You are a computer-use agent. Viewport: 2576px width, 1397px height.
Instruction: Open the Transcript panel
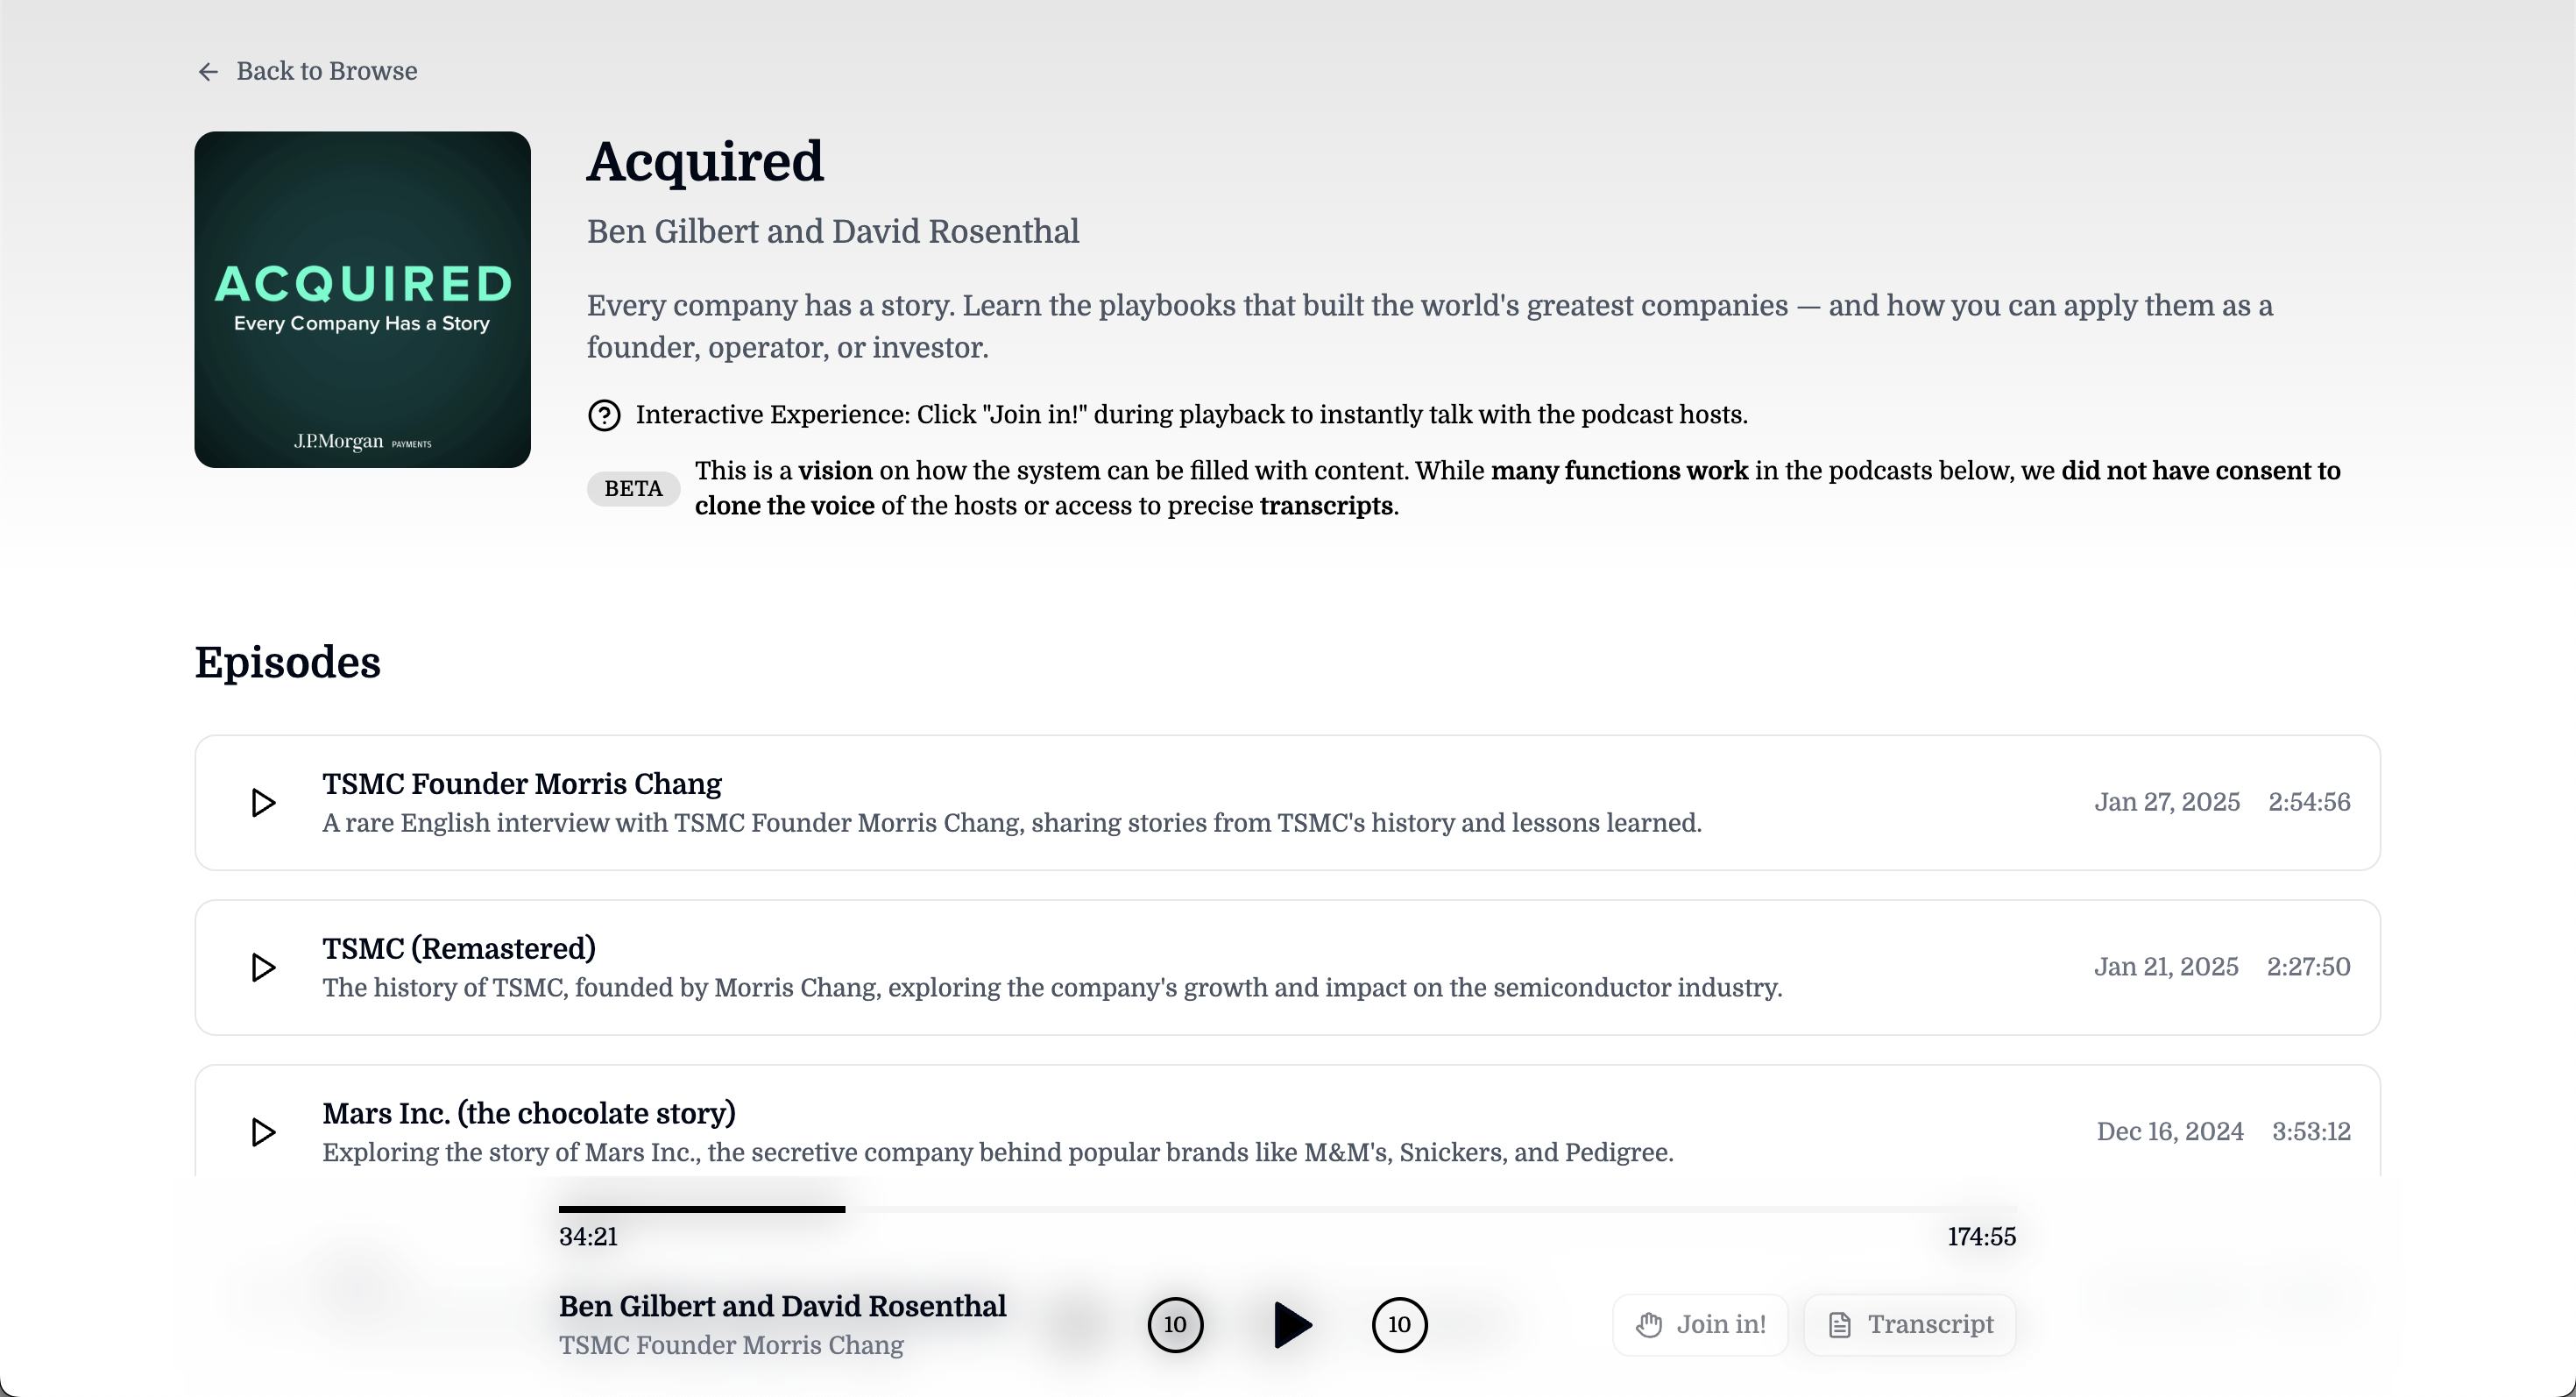[x=1910, y=1325]
